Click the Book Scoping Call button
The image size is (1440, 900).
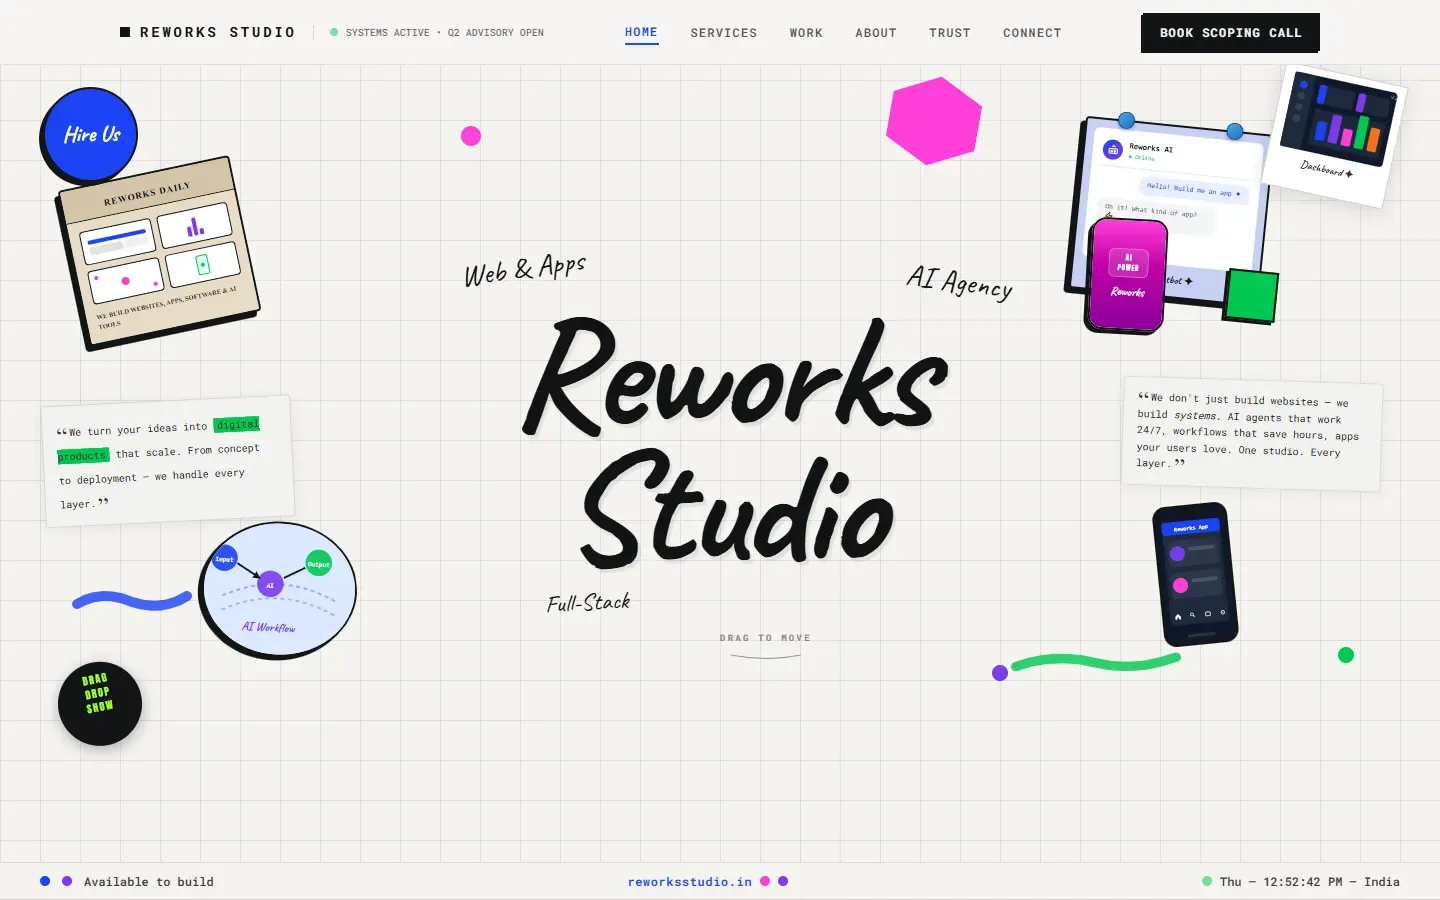click(1230, 33)
